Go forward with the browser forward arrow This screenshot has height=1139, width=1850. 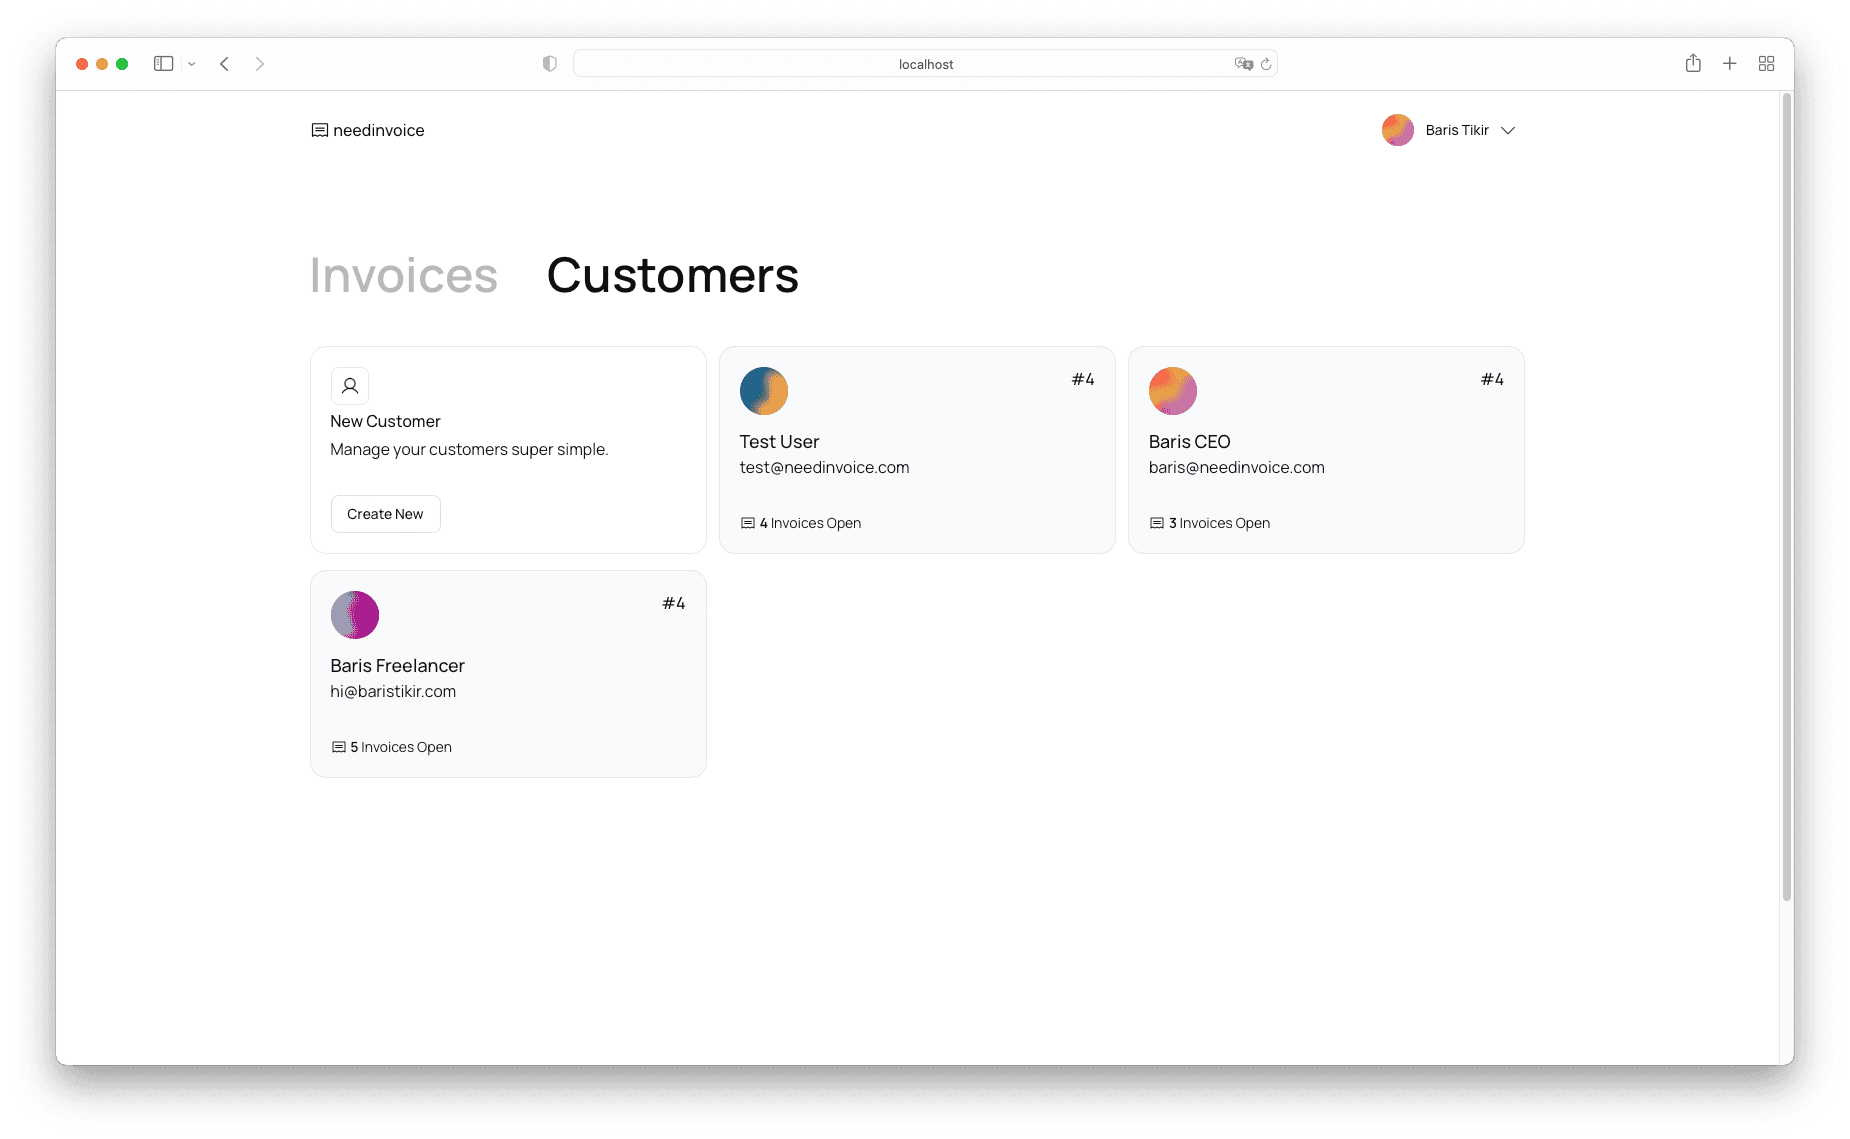[260, 63]
